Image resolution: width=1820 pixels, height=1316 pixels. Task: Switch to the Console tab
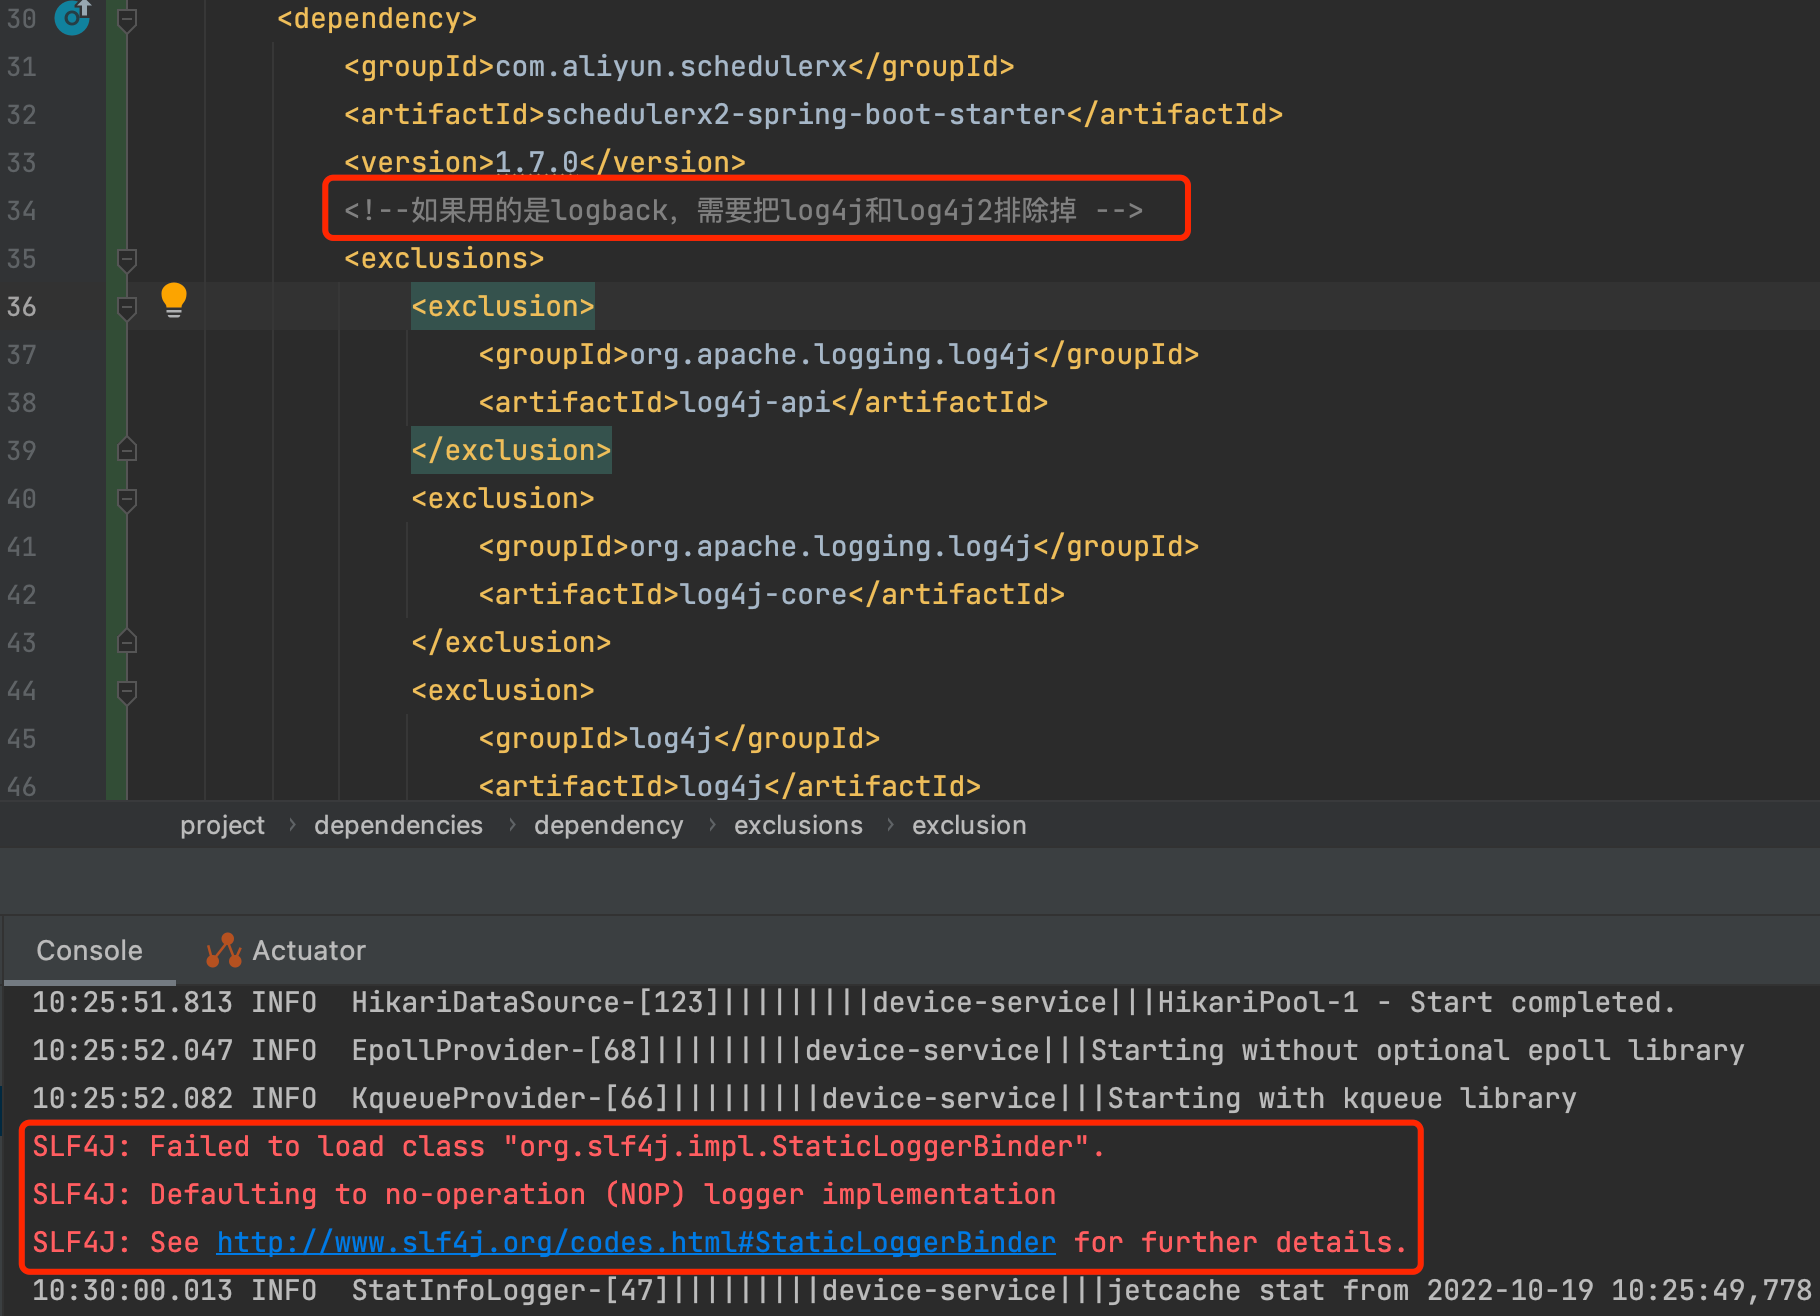point(90,950)
